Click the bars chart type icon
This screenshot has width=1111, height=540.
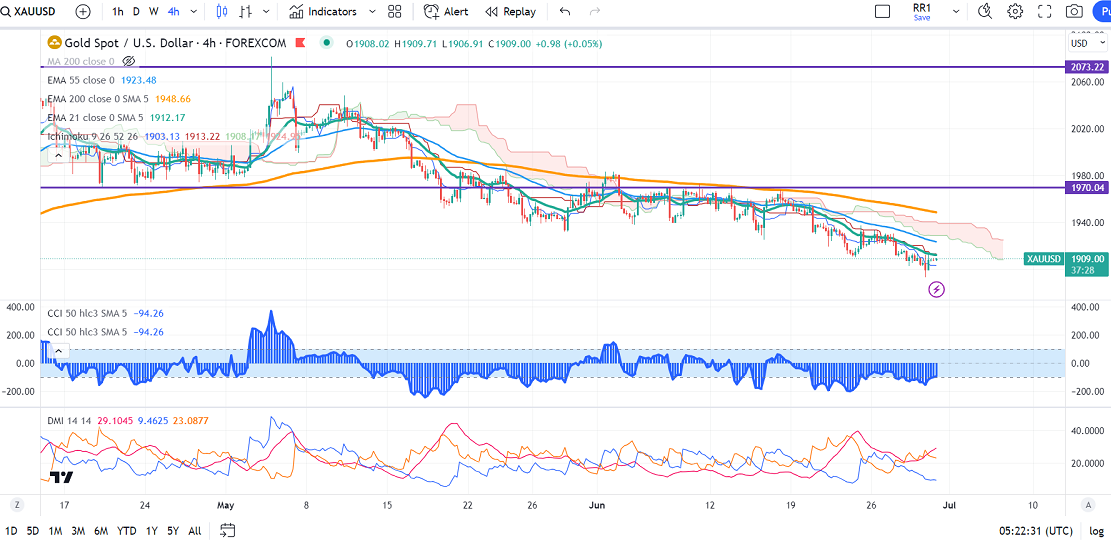(x=246, y=11)
